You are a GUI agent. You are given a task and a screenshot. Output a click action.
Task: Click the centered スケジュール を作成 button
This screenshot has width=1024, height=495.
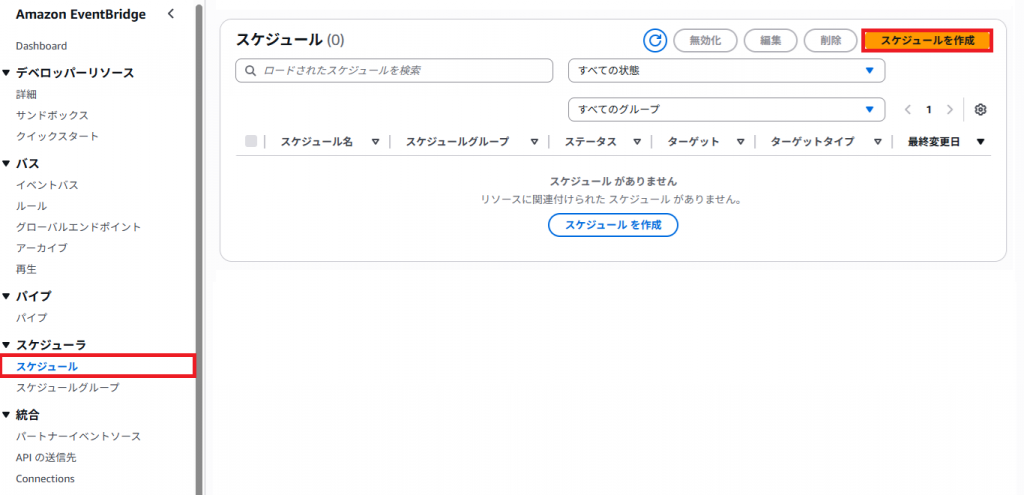tap(613, 225)
